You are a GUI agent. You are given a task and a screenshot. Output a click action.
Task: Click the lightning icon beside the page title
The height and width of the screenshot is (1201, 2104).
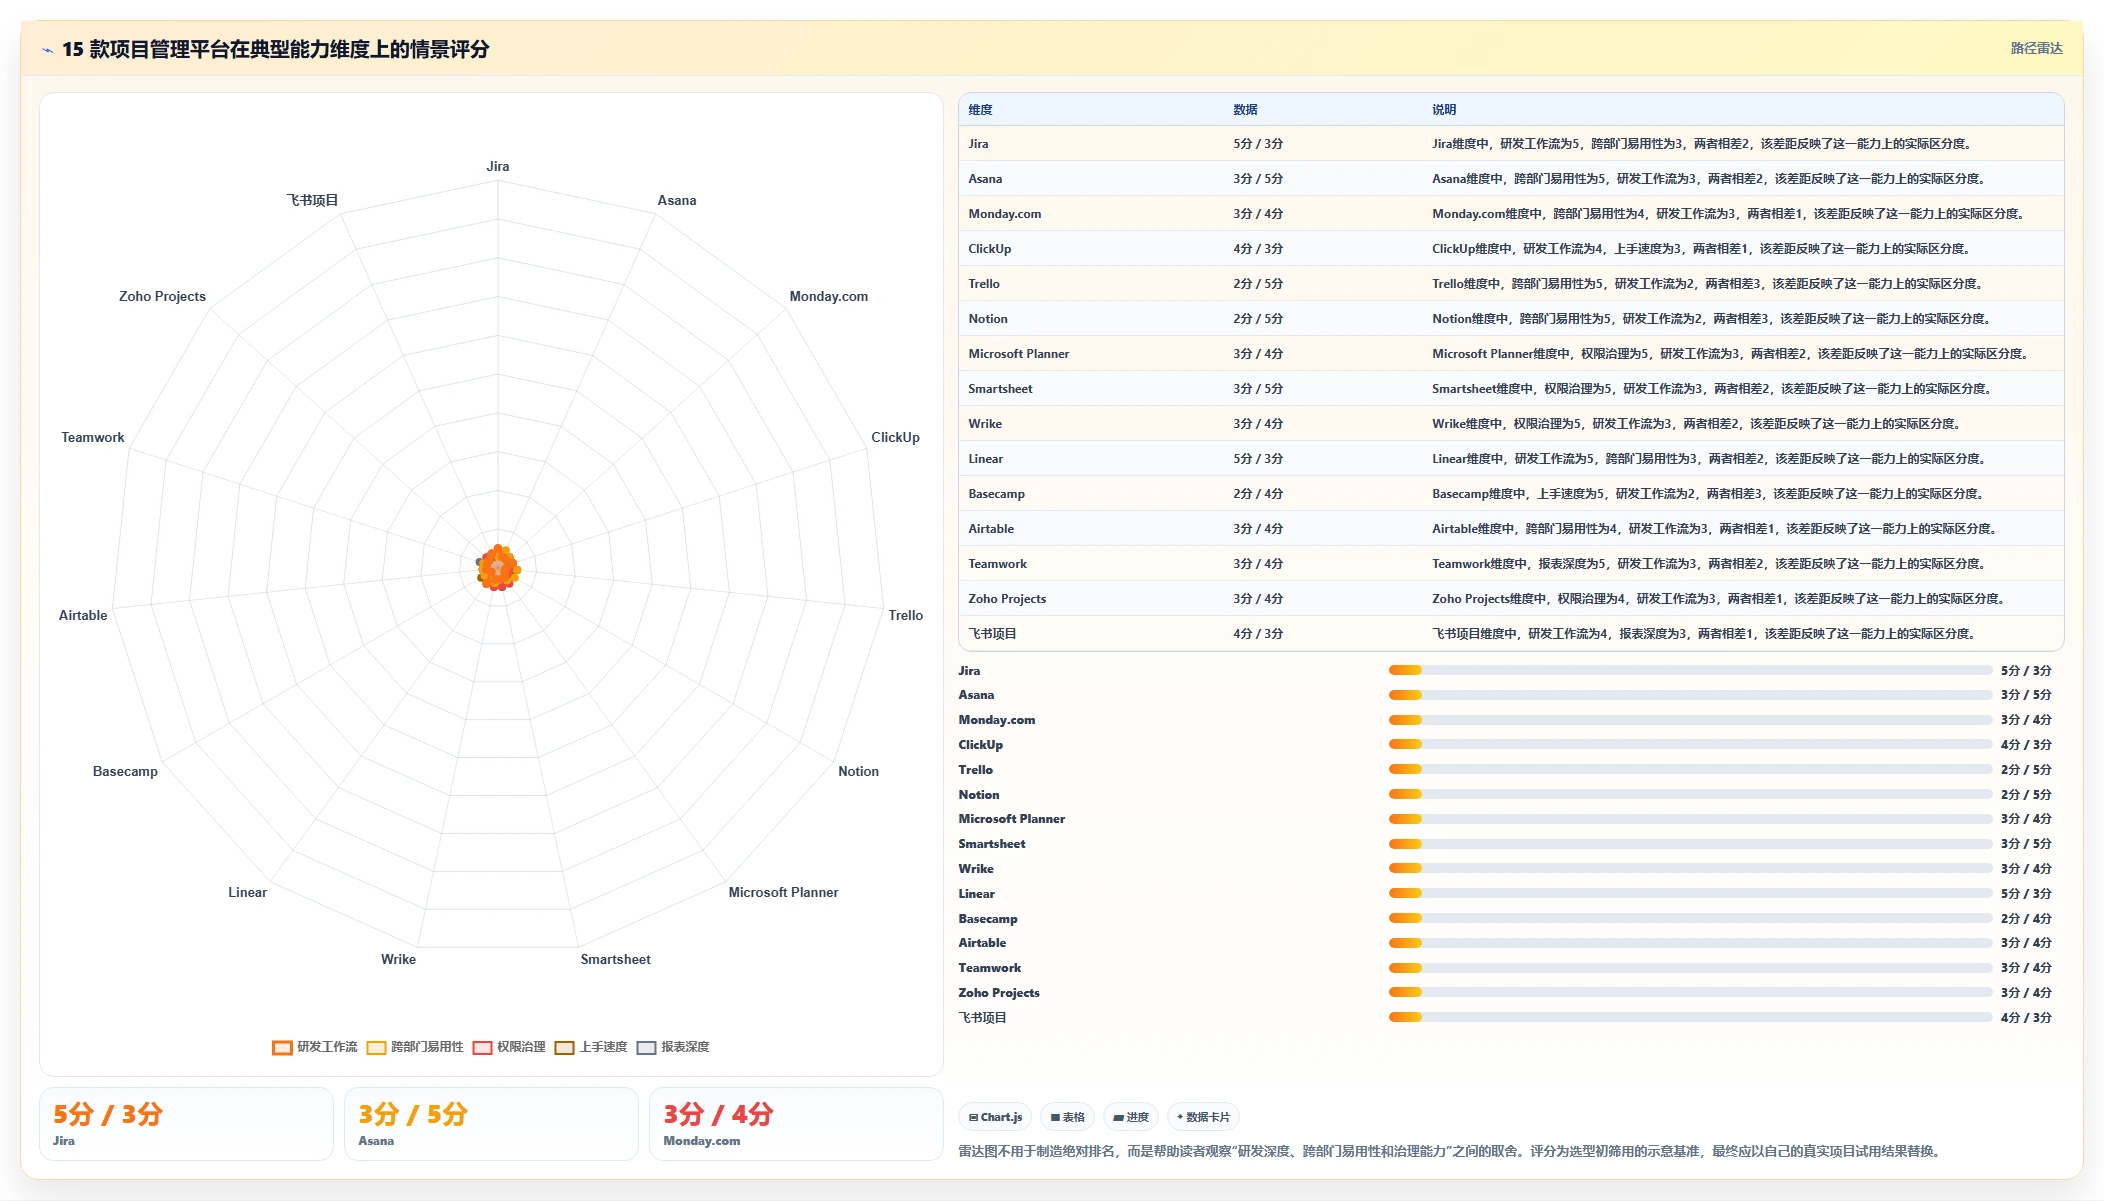coord(47,50)
